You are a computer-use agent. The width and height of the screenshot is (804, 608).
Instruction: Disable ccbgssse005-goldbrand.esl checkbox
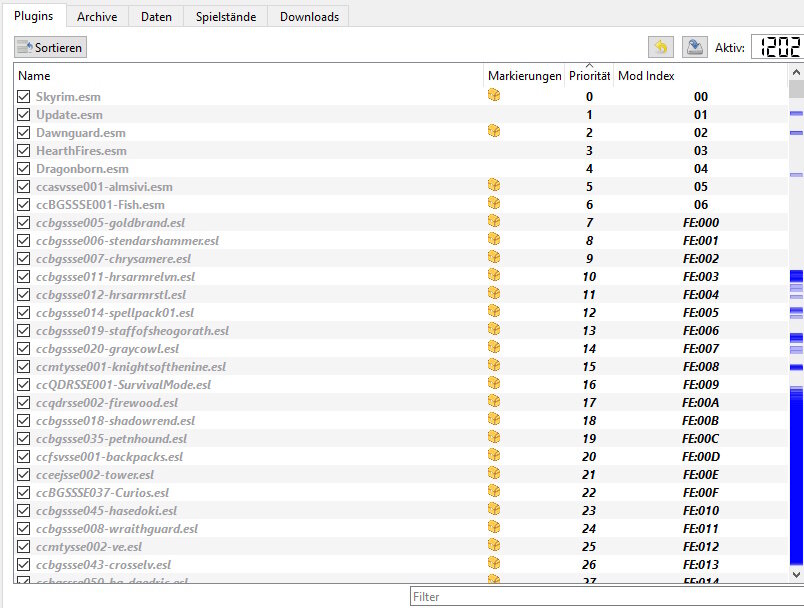[24, 222]
